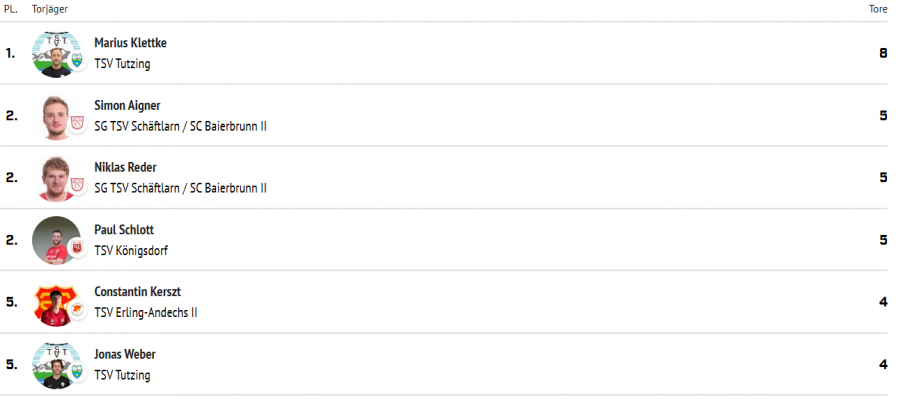Open TSV Erling-Andechs II team link
912x399 pixels.
click(145, 312)
